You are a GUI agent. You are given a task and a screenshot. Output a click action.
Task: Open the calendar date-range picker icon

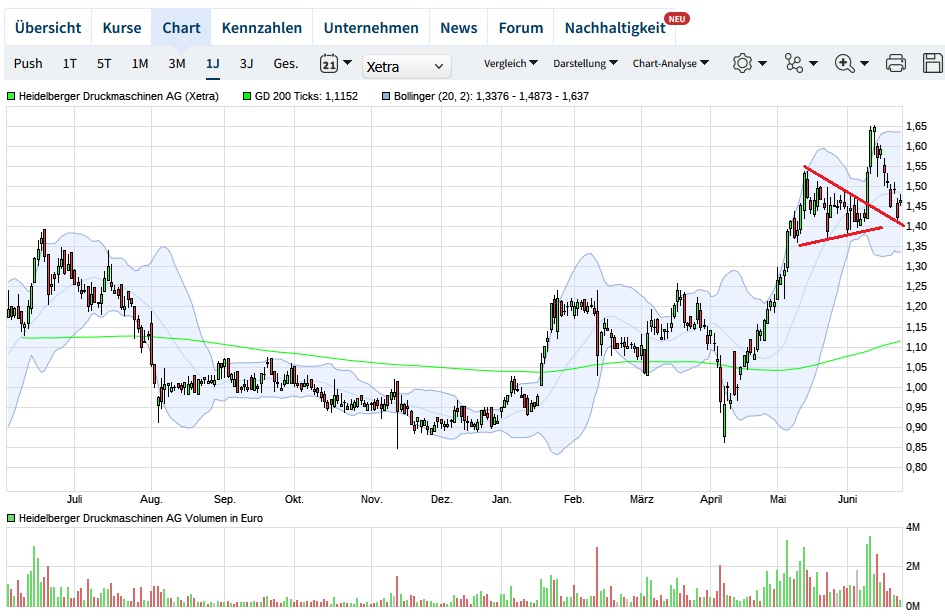(330, 62)
